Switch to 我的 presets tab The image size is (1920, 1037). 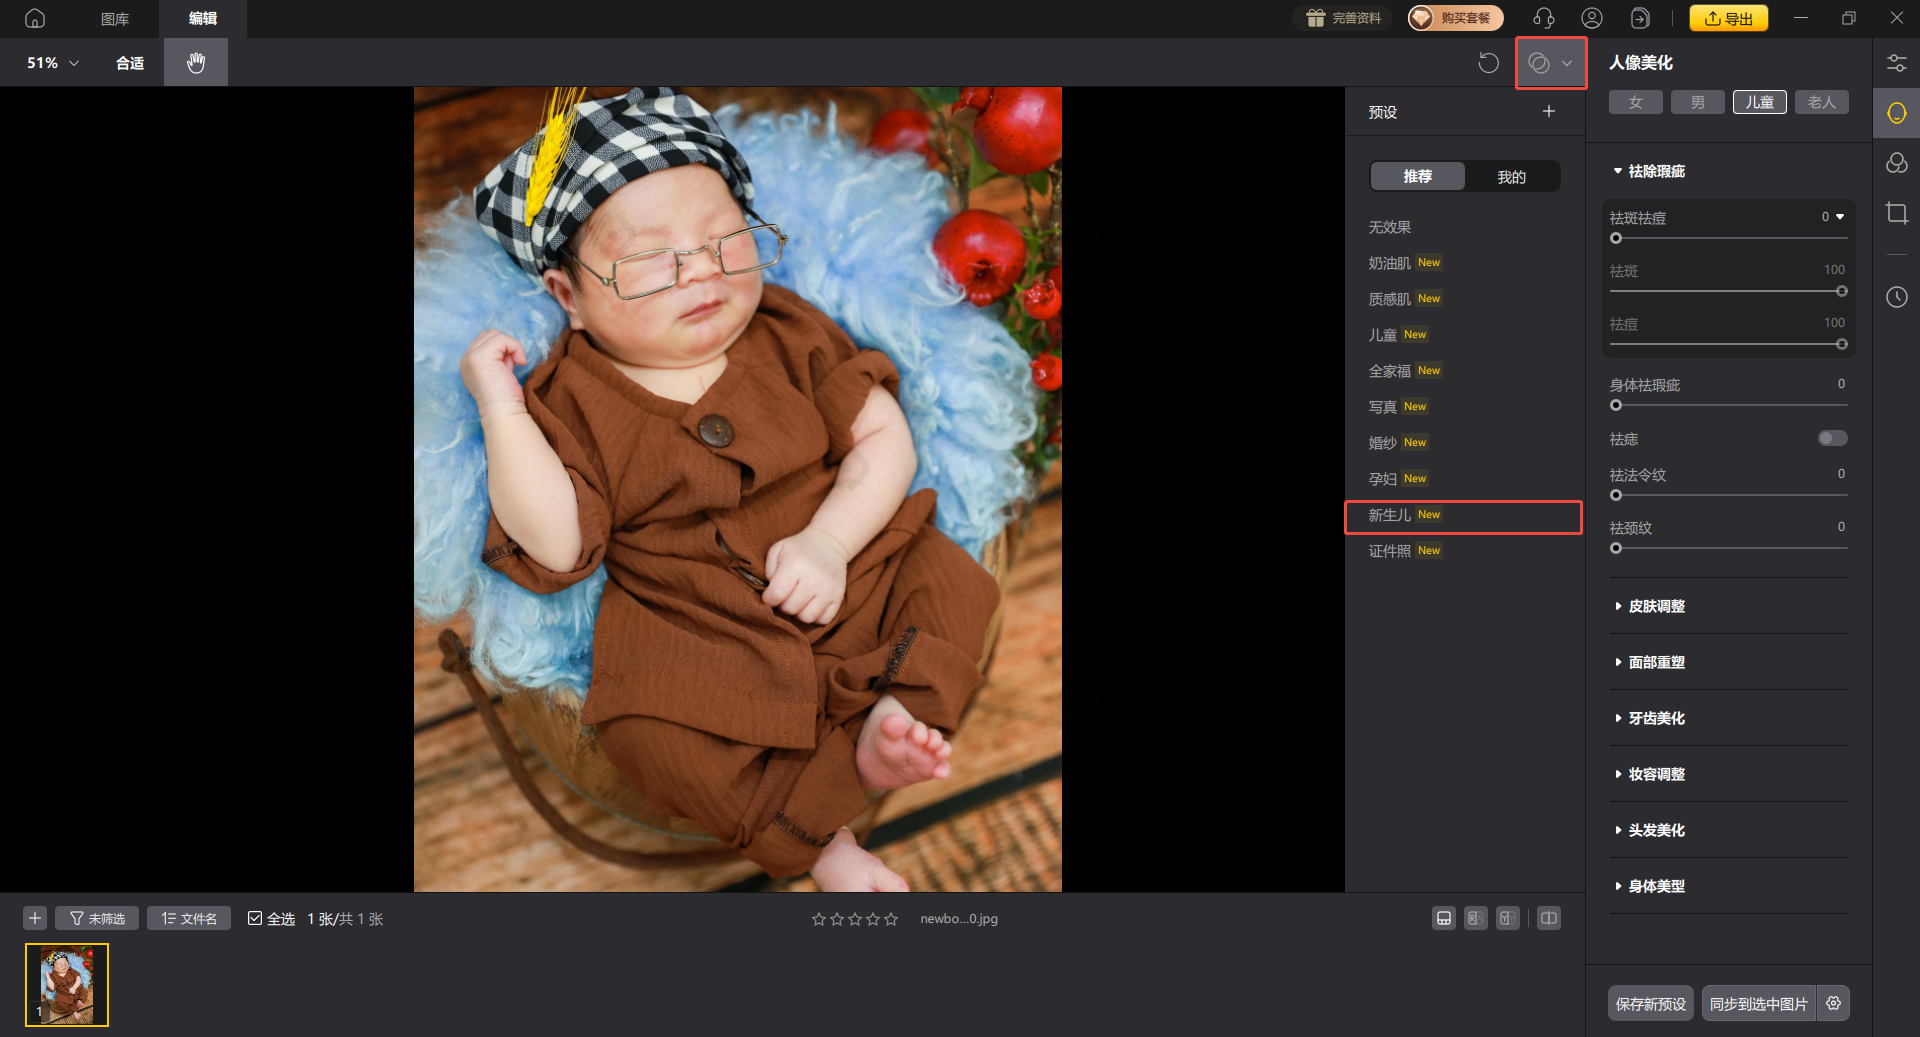1511,177
